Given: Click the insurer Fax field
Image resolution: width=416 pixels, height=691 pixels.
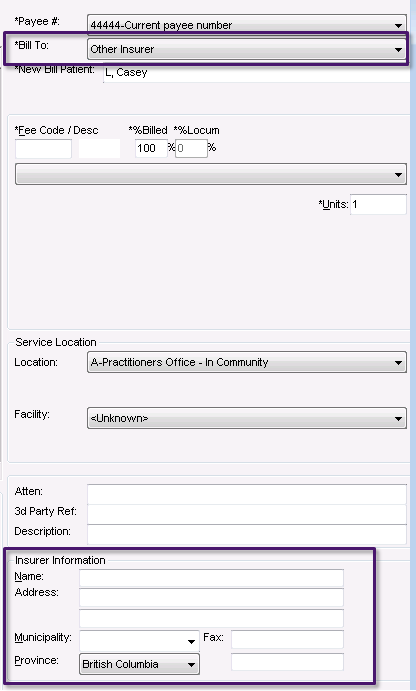Looking at the screenshot, I should point(287,639).
